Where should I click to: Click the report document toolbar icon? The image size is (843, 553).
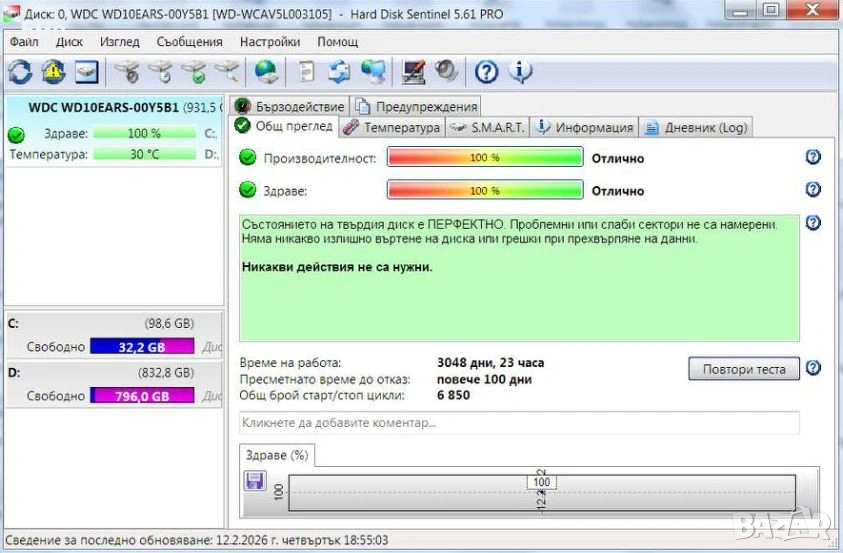pyautogui.click(x=307, y=72)
